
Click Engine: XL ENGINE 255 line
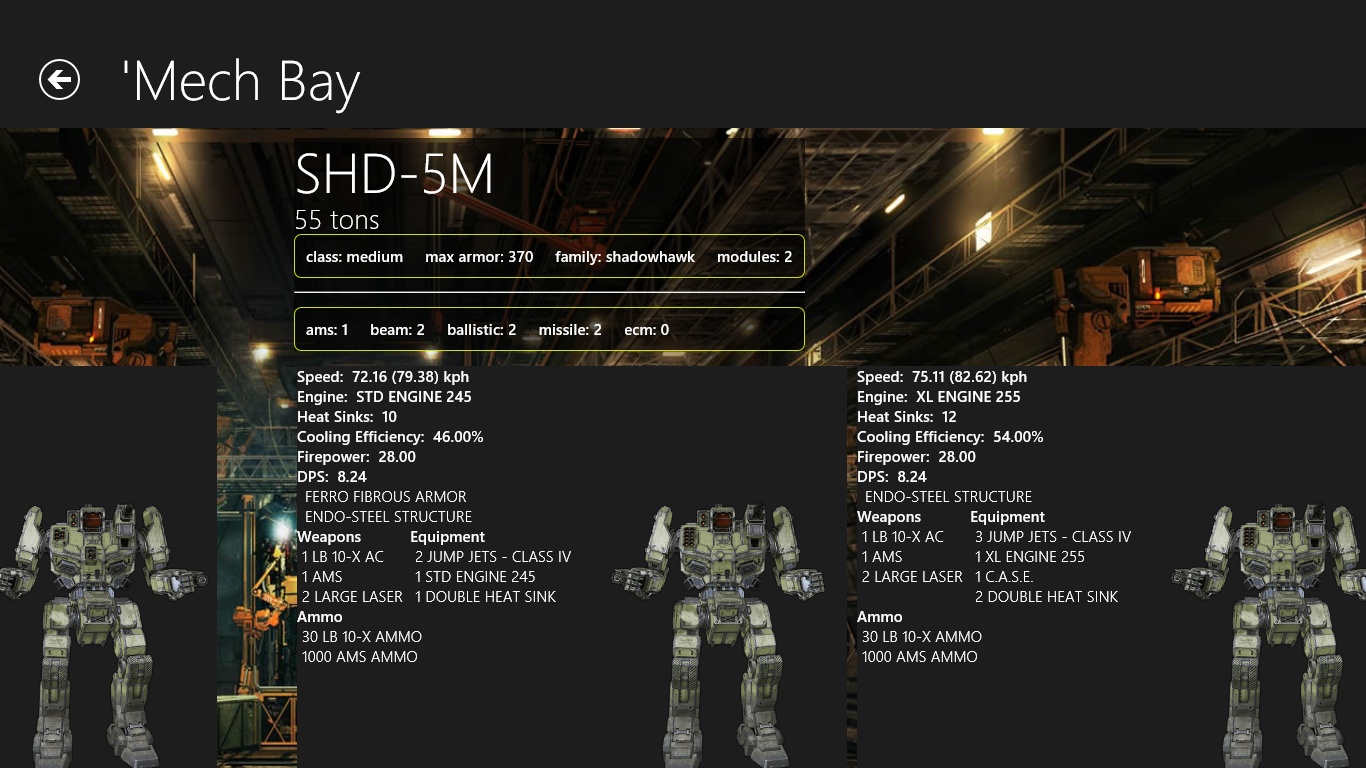939,397
